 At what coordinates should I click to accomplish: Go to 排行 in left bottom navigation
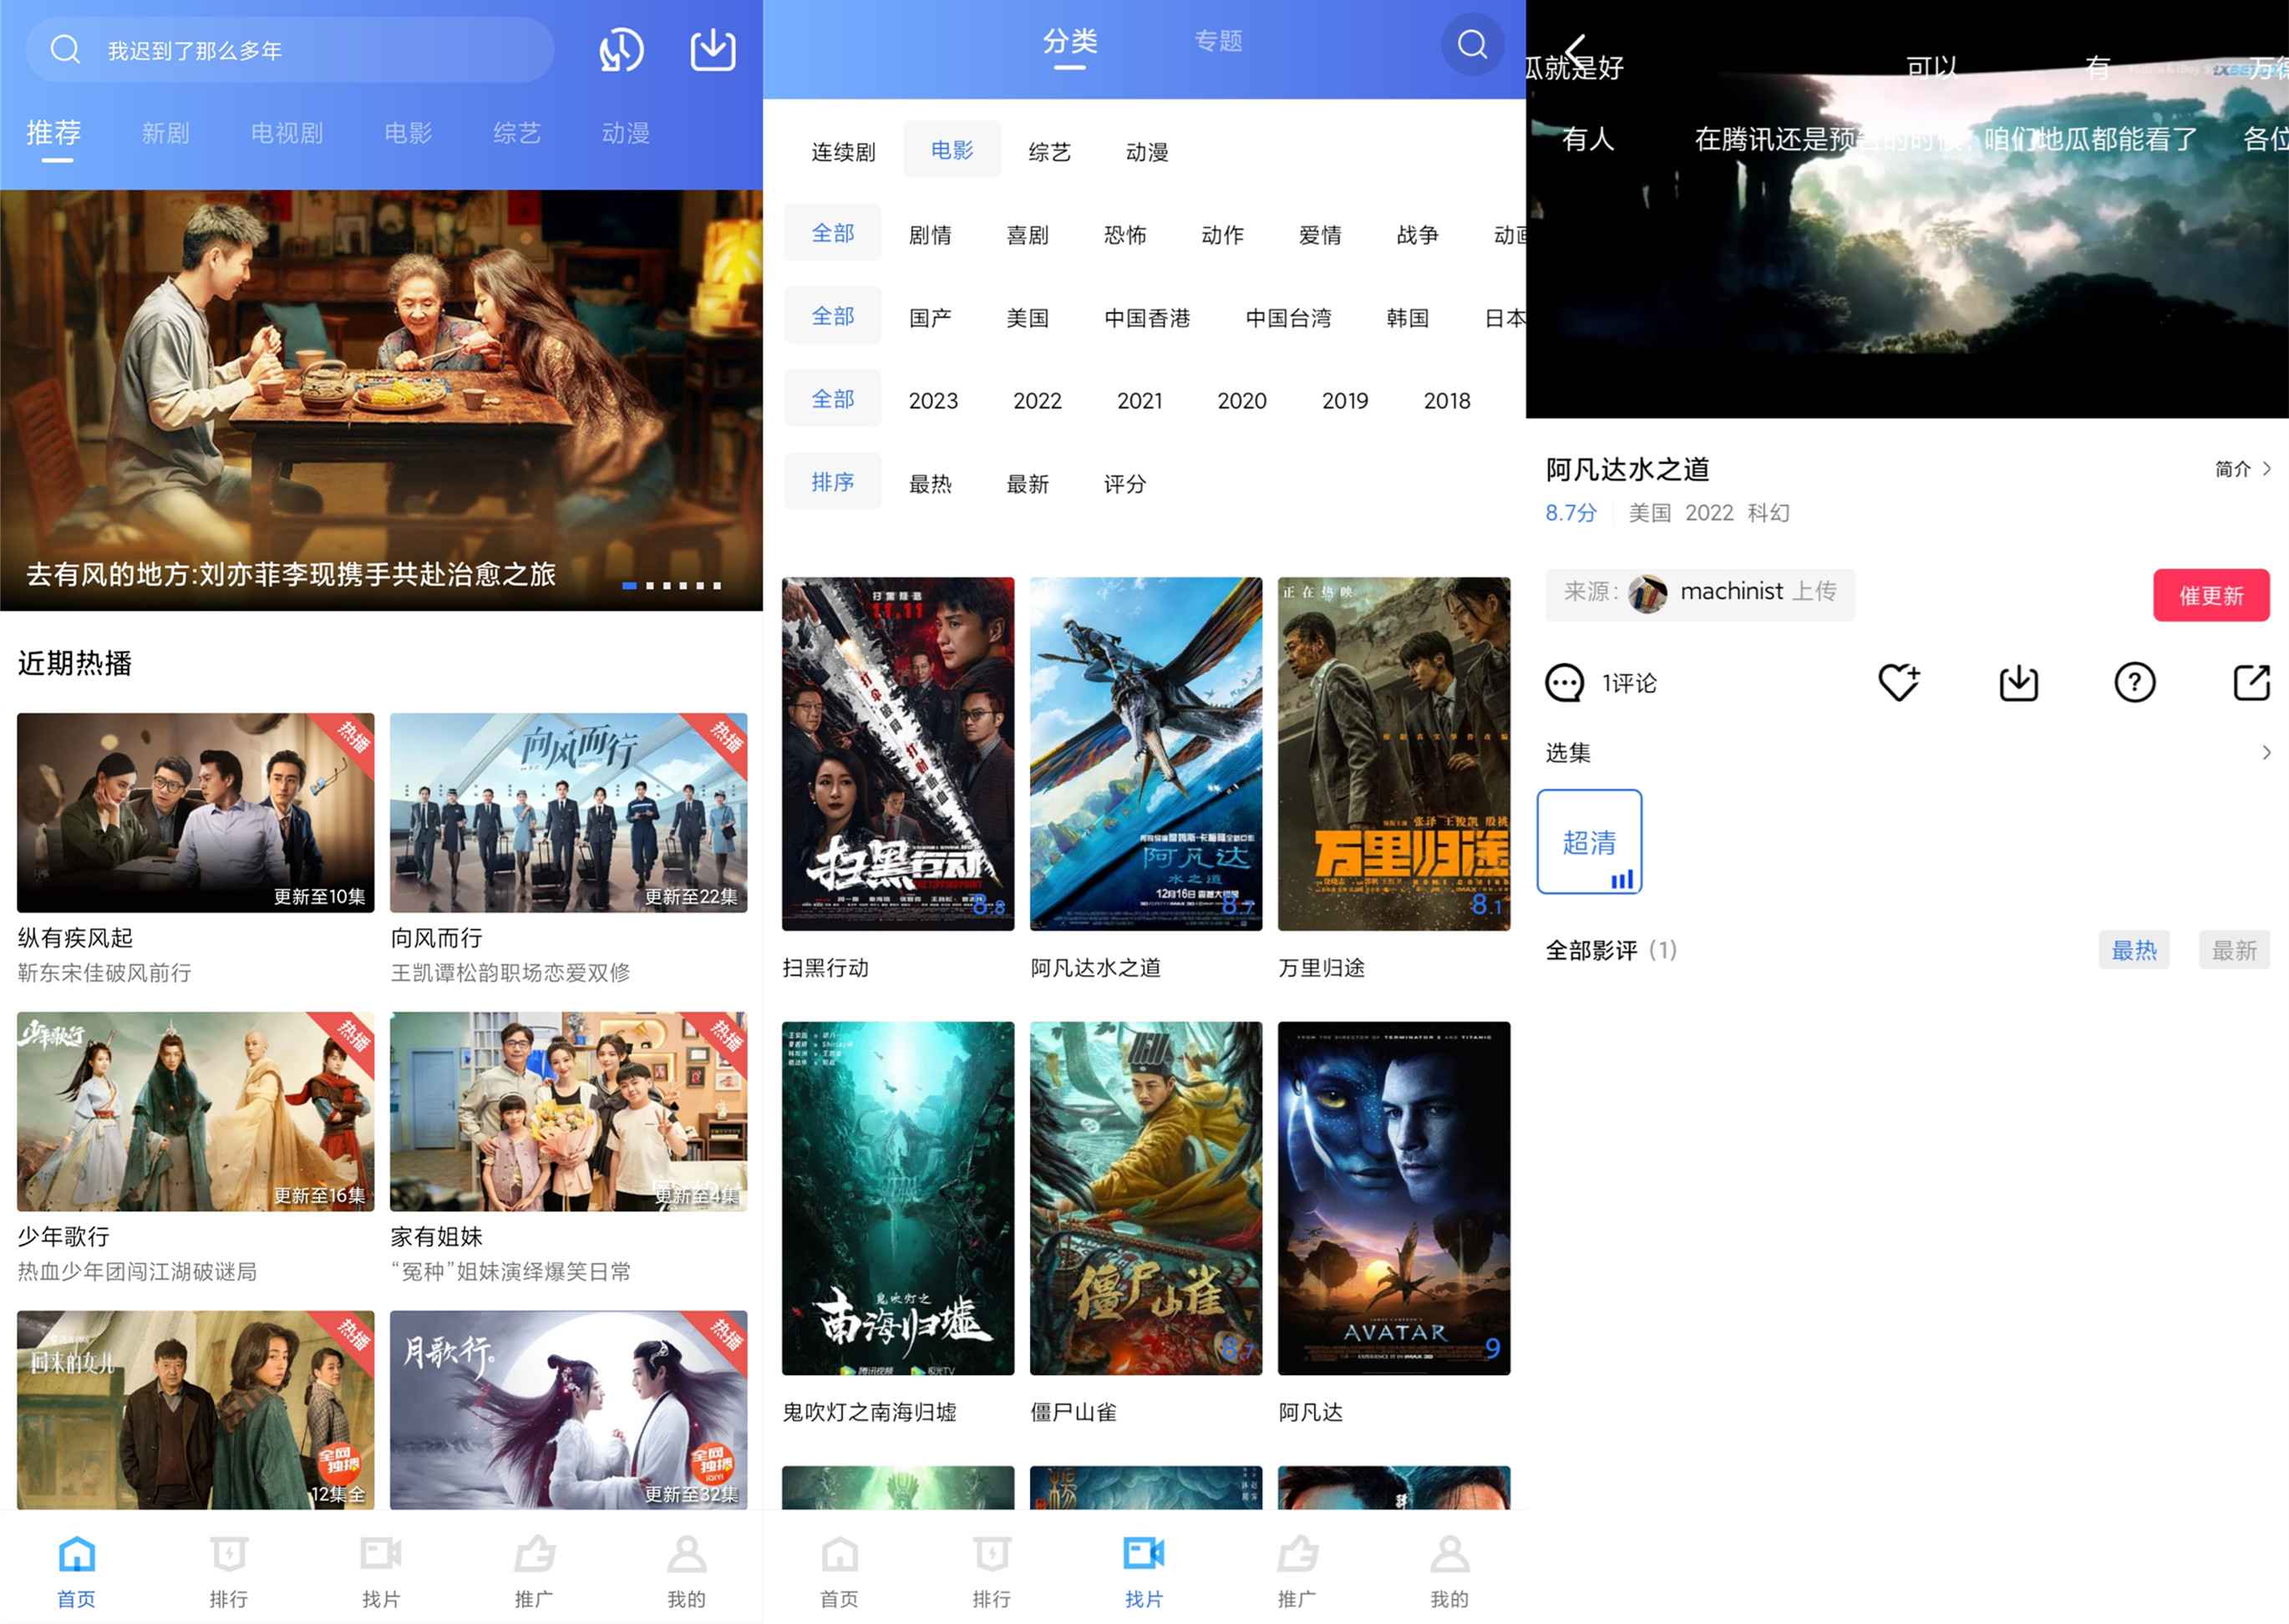[x=229, y=1570]
